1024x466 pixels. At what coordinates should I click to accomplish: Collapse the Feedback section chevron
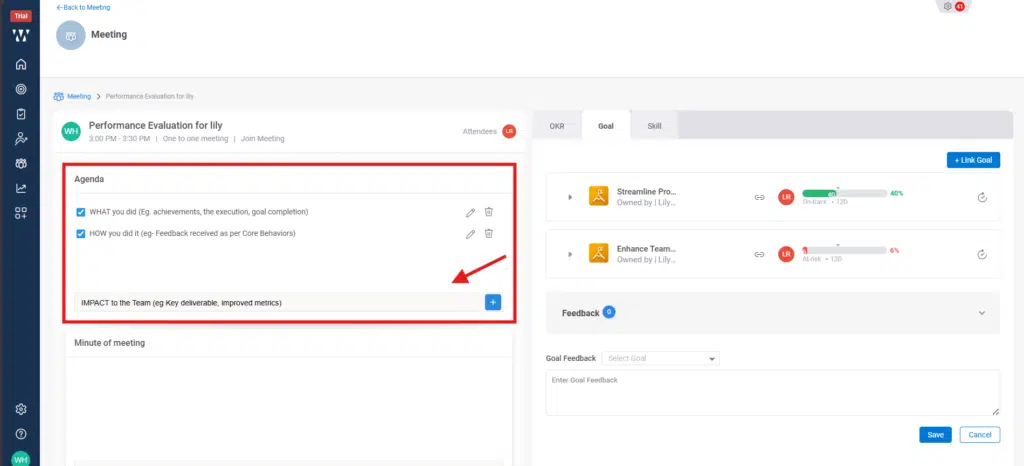coord(980,313)
